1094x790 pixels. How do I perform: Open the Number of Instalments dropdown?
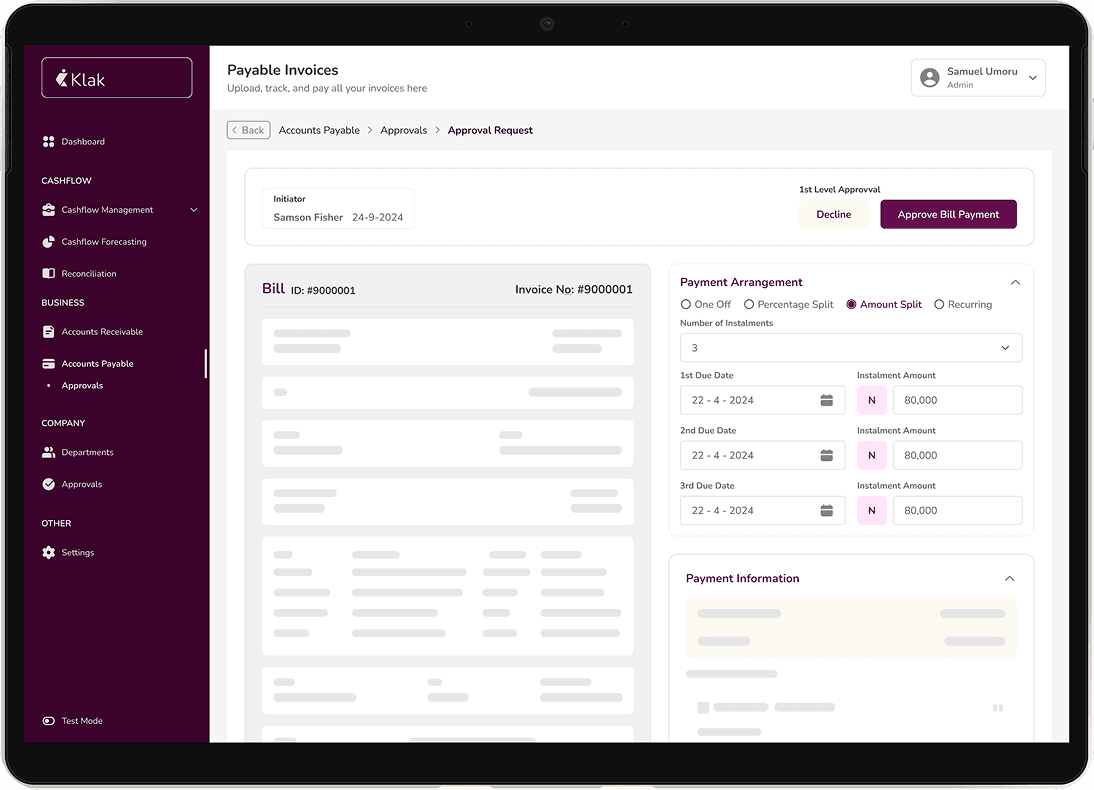(850, 348)
